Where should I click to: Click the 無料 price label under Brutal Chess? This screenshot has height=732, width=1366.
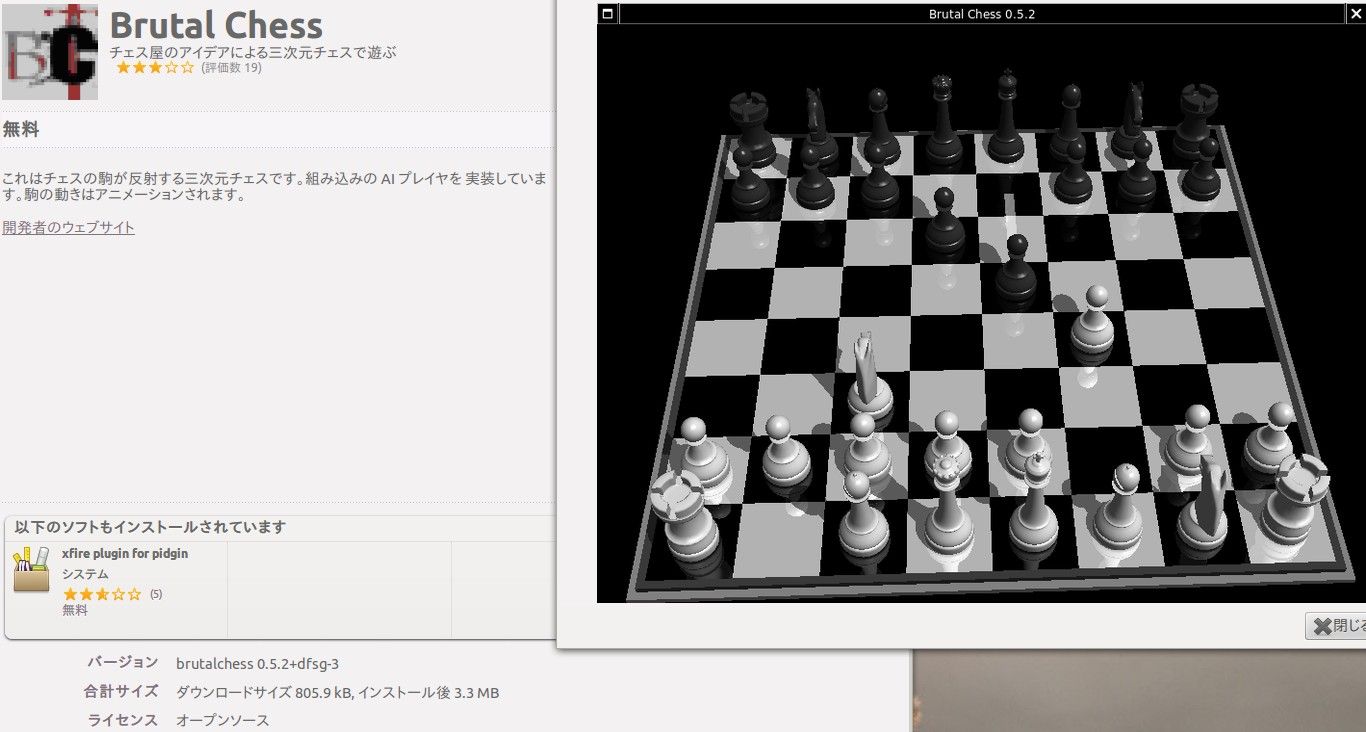click(x=21, y=129)
